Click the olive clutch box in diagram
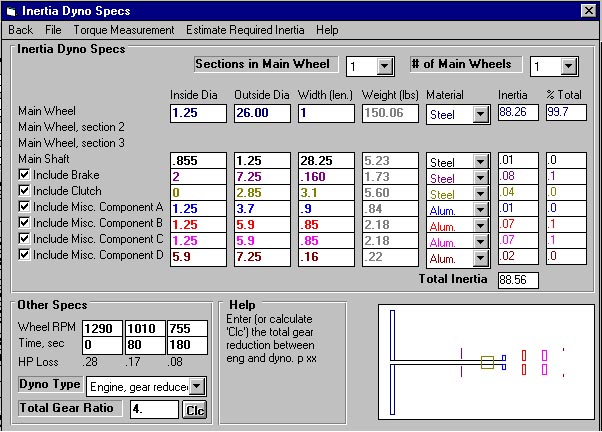 pyautogui.click(x=487, y=362)
